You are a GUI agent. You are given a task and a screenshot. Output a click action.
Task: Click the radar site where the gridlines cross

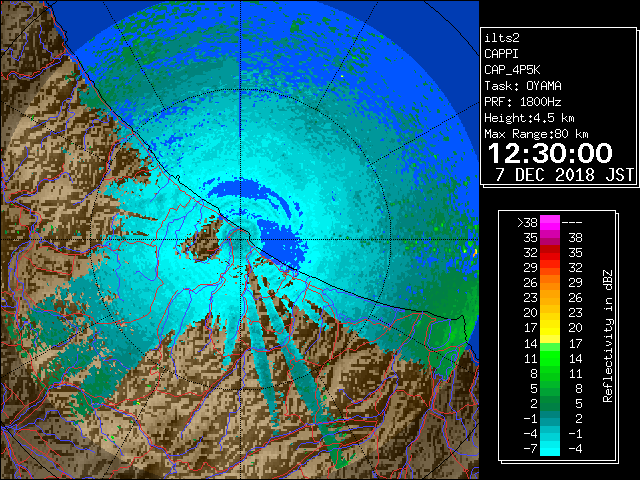[x=240, y=240]
